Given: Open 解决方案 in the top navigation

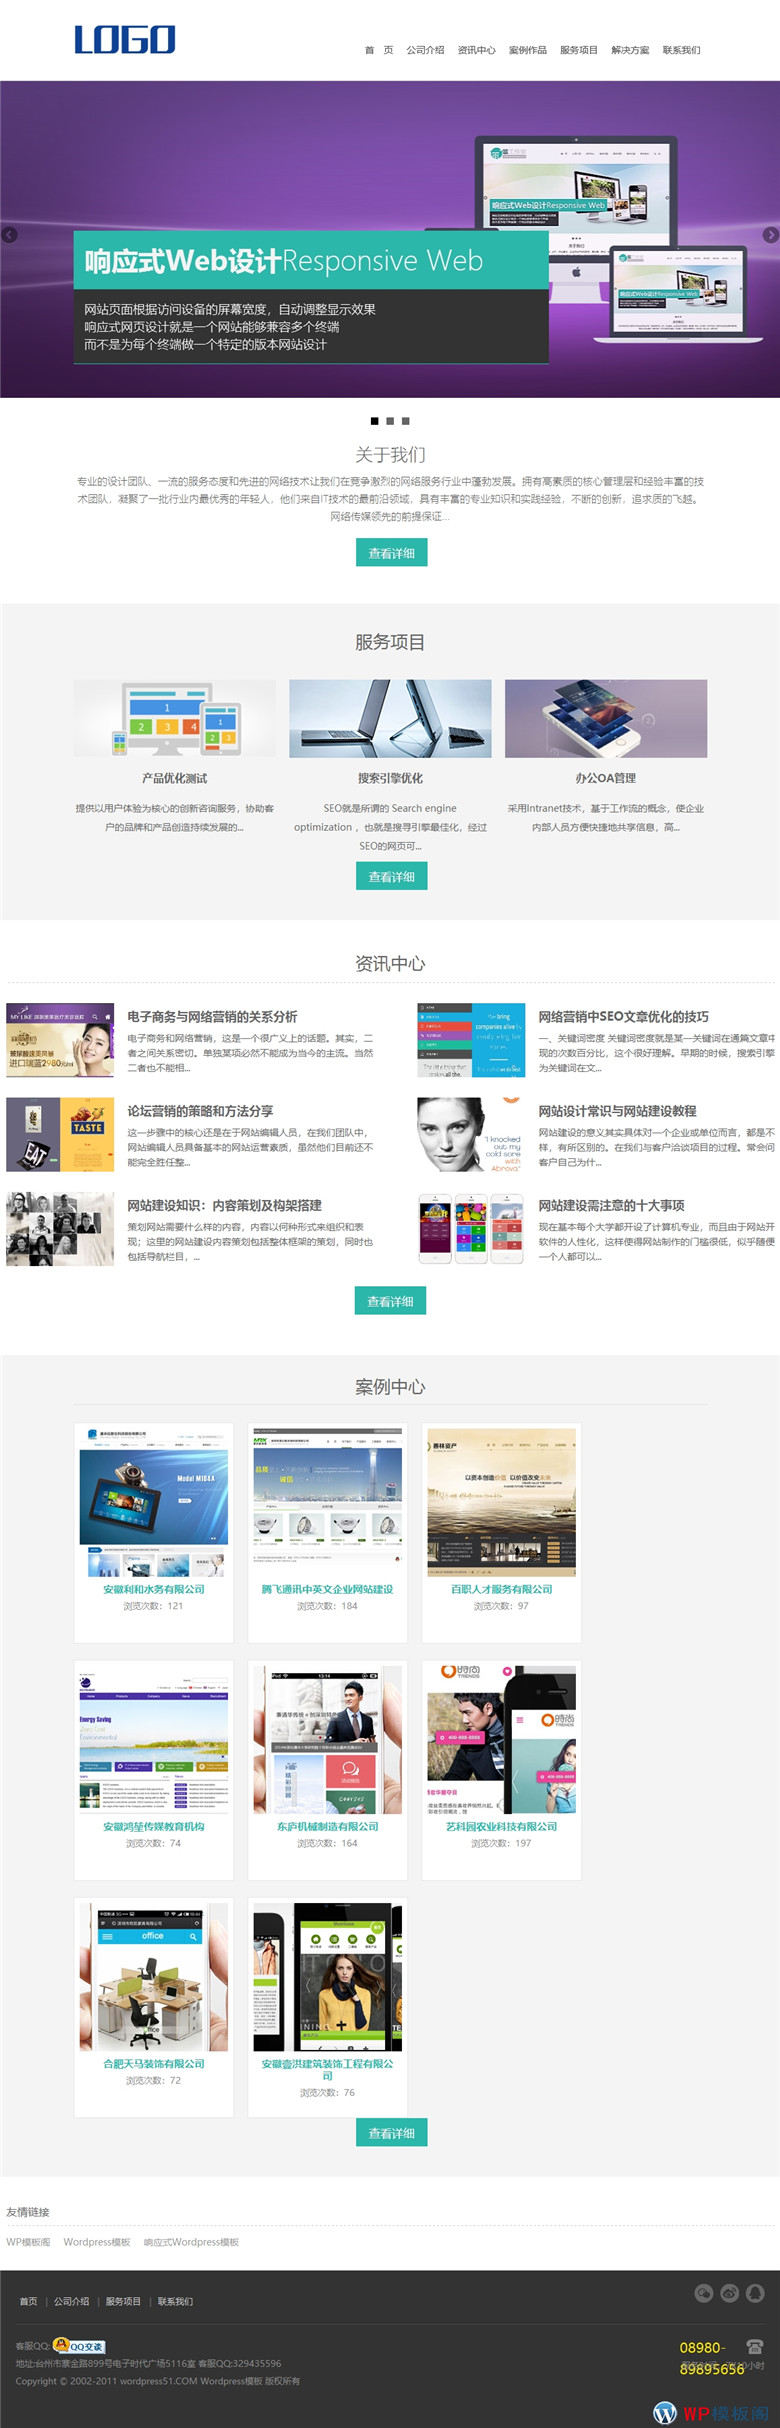Looking at the screenshot, I should [630, 50].
